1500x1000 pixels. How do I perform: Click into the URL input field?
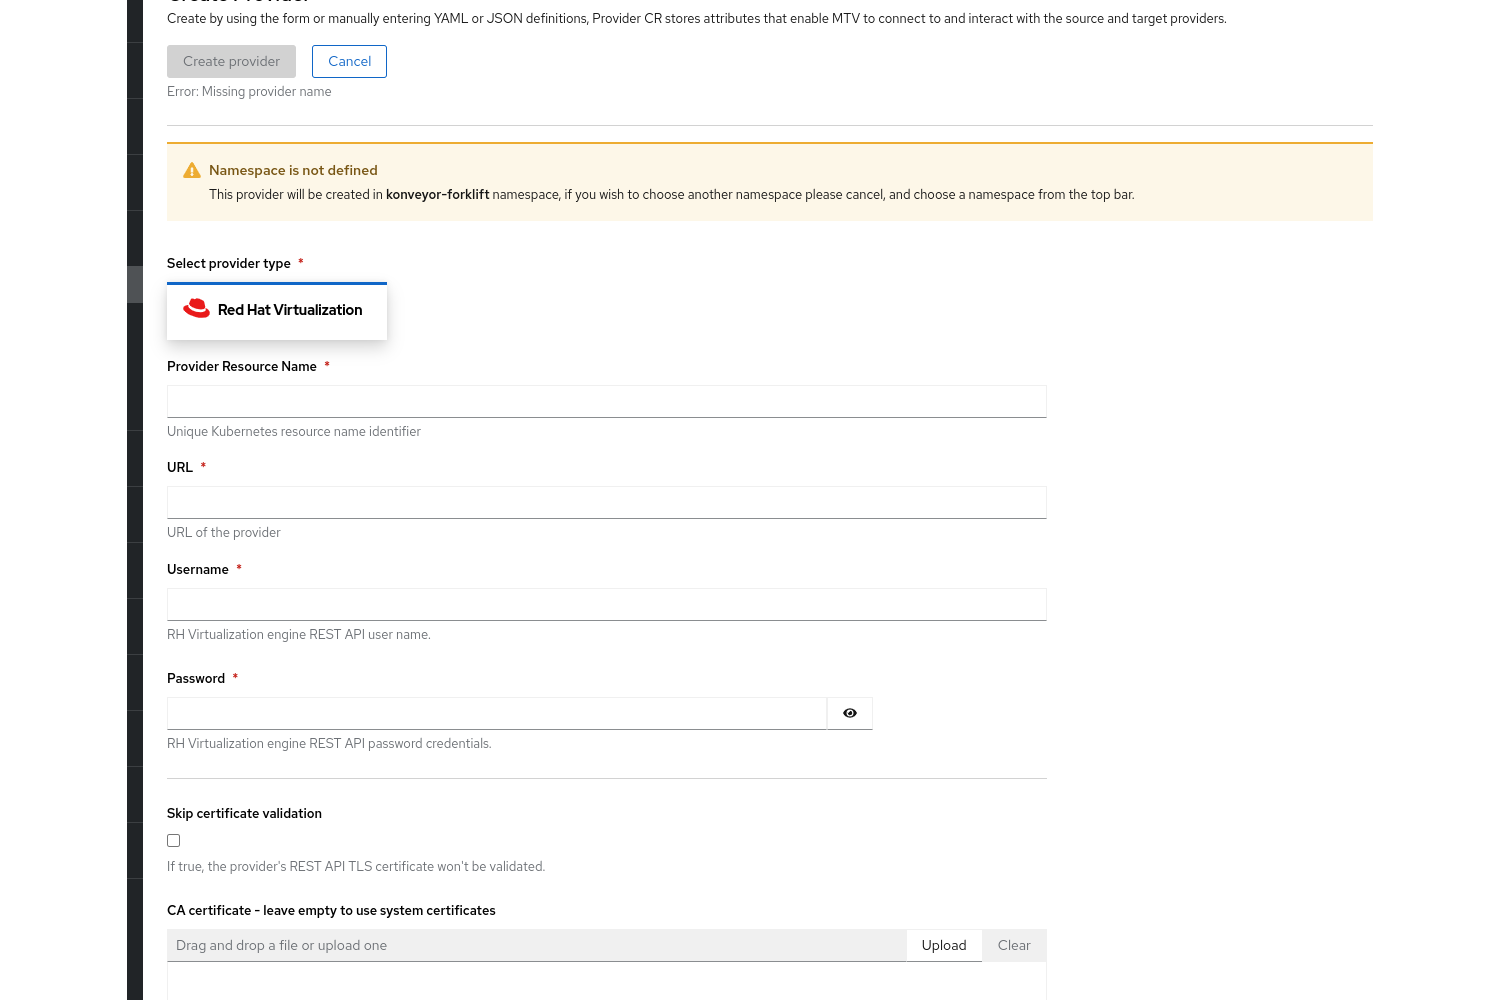tap(606, 502)
